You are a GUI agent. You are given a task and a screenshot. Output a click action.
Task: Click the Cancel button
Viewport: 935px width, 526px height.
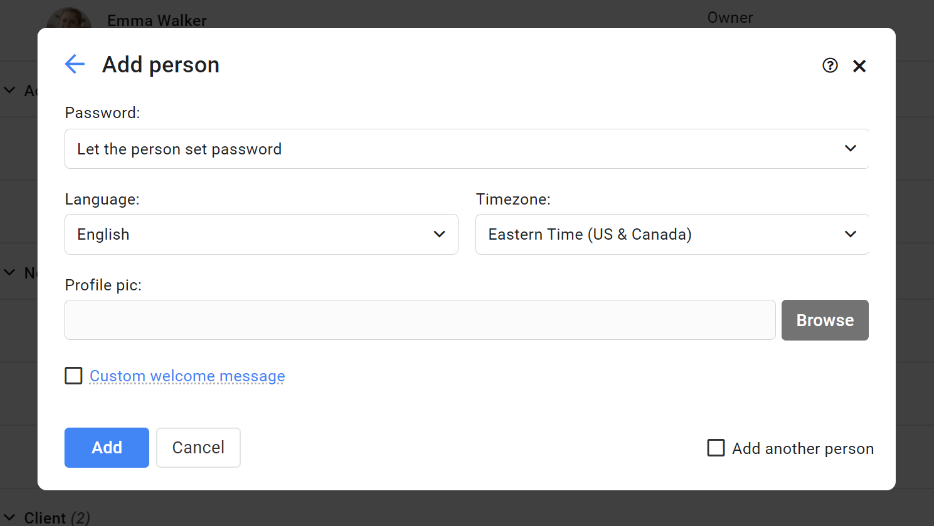(x=198, y=447)
